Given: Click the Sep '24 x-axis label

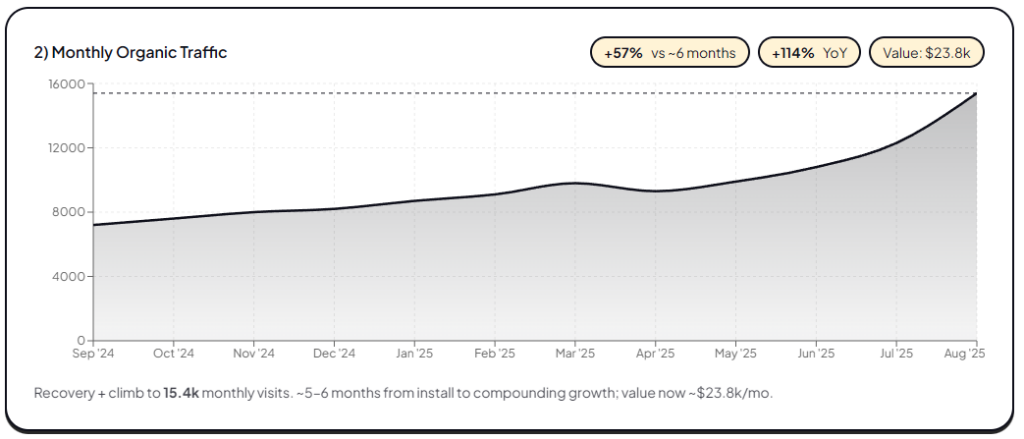Looking at the screenshot, I should point(93,353).
